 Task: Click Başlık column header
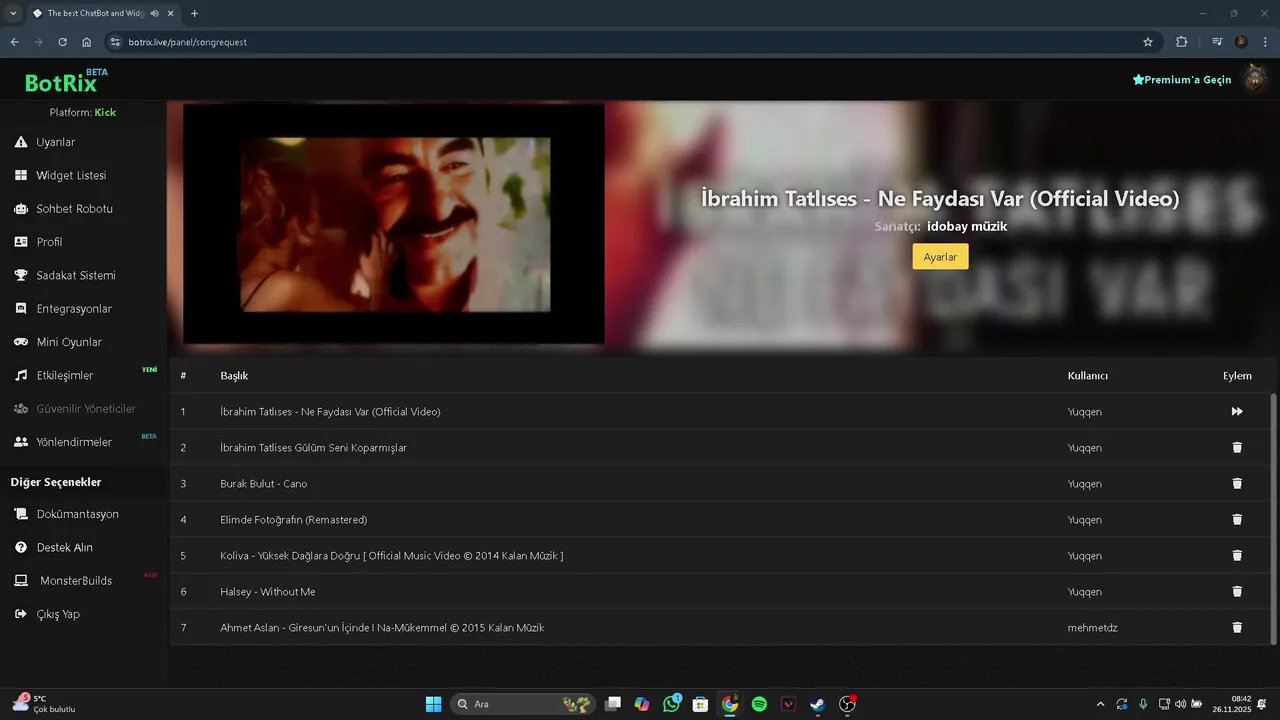234,375
